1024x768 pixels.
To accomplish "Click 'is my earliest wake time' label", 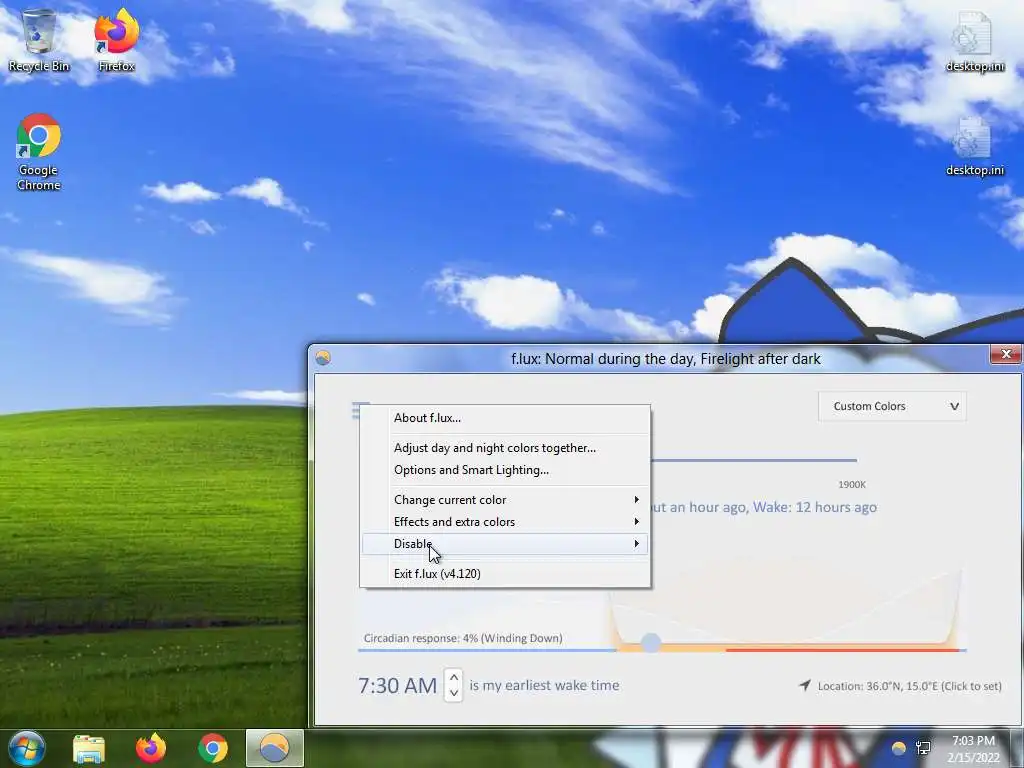I will pyautogui.click(x=544, y=685).
